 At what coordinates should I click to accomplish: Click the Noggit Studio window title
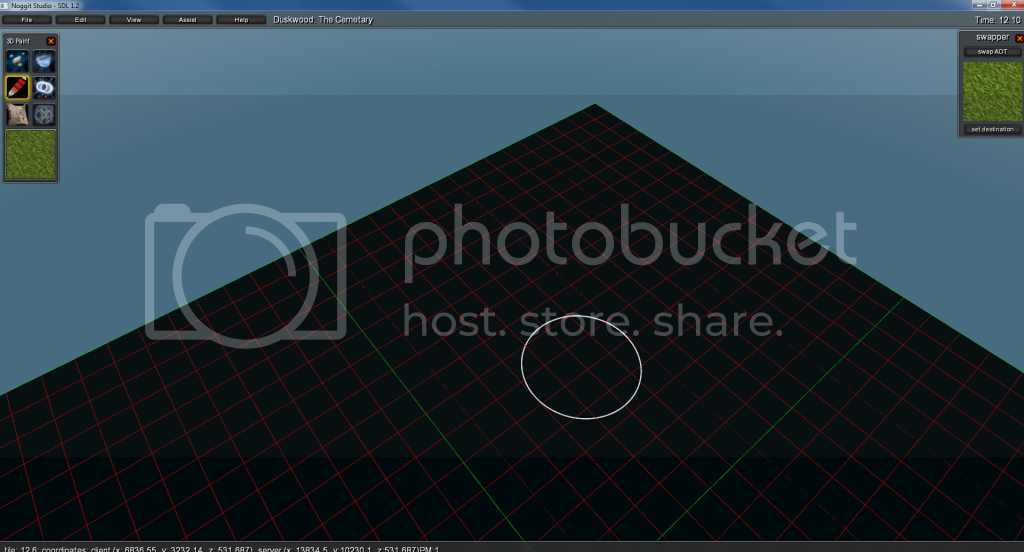[44, 5]
